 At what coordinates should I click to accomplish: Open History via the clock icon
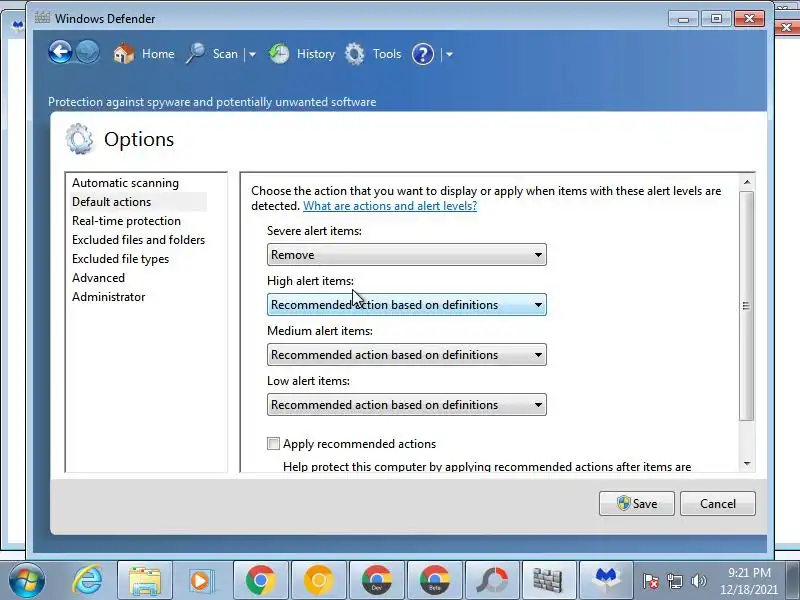pyautogui.click(x=279, y=54)
